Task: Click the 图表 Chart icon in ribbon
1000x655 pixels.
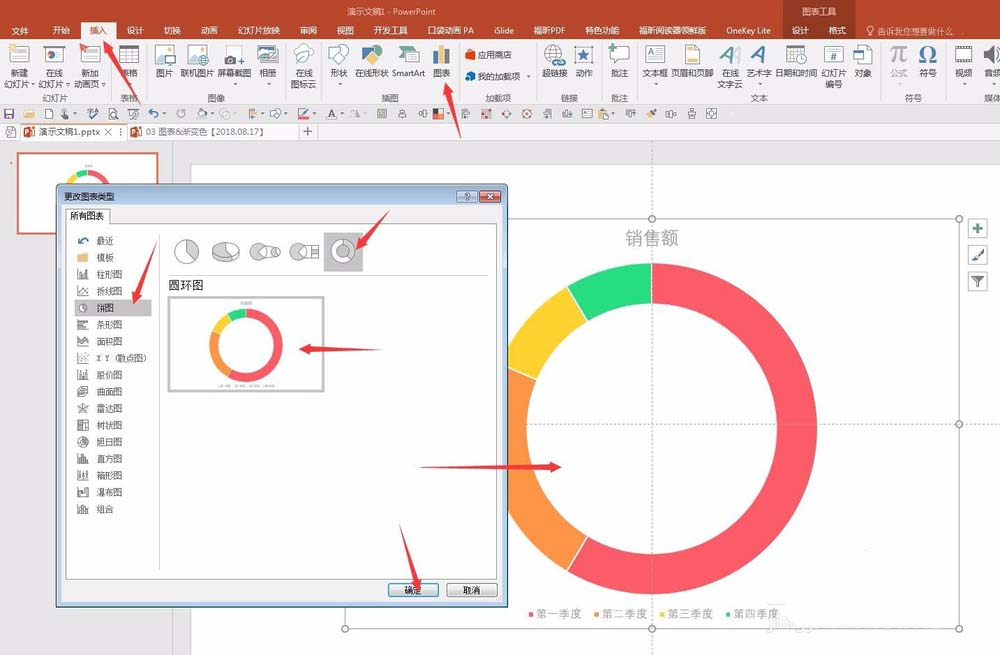Action: point(441,56)
